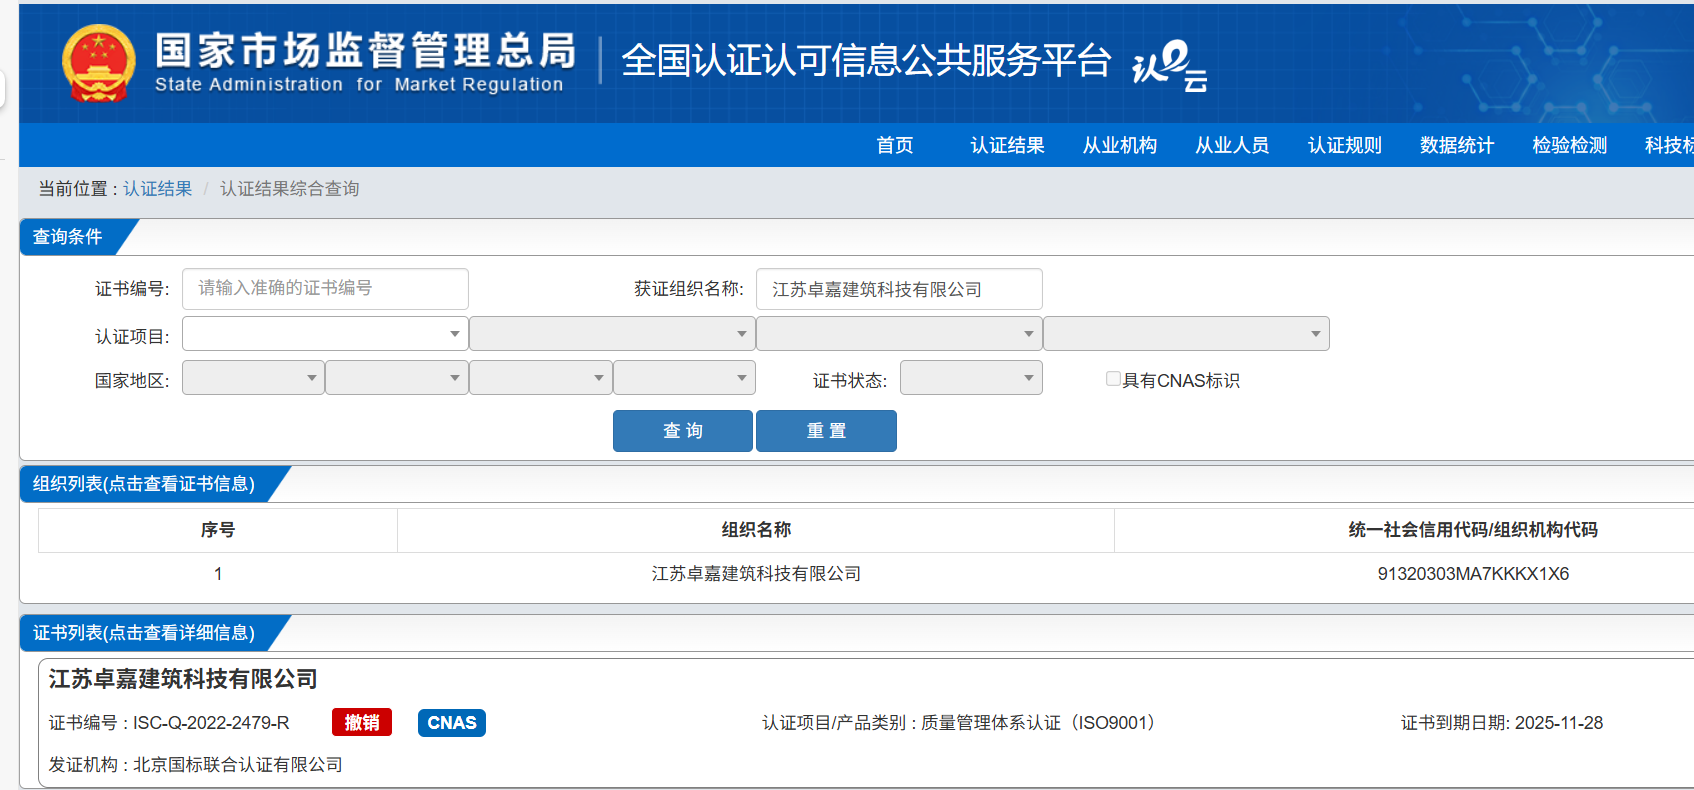Click the 证书编号 input field
This screenshot has width=1694, height=790.
tap(325, 289)
